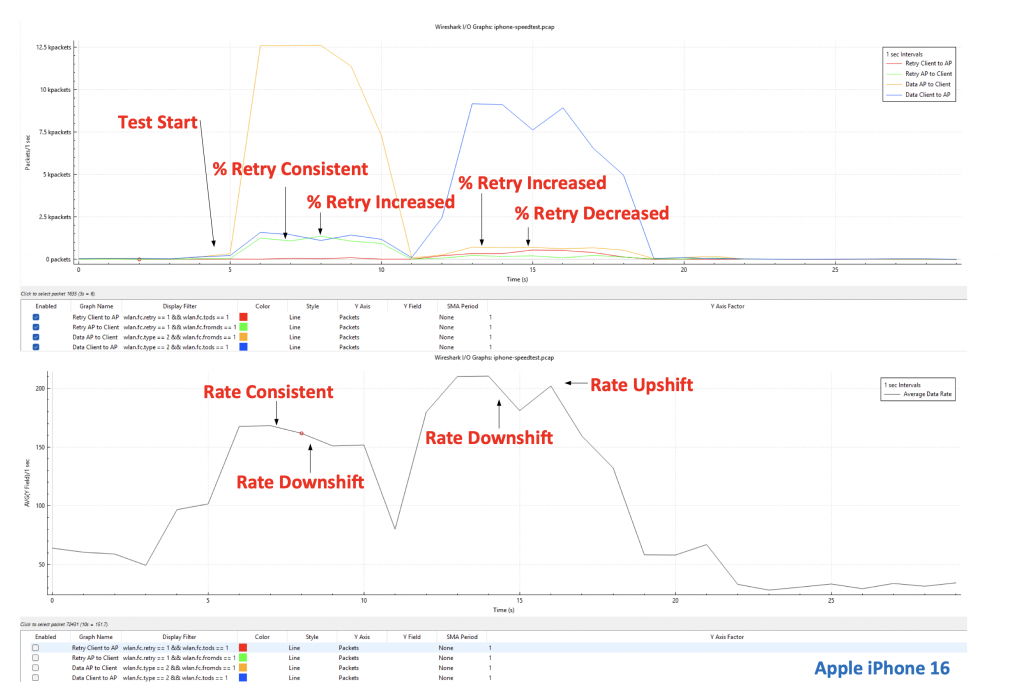Disable Data AP to Client in upper table
1024x695 pixels.
coord(37,337)
